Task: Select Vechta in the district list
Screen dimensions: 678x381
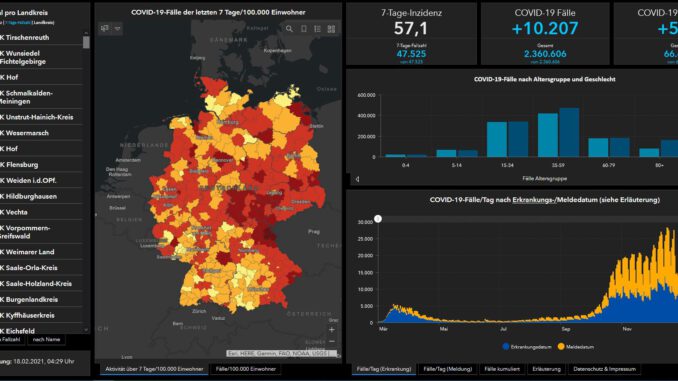Action: click(x=41, y=212)
